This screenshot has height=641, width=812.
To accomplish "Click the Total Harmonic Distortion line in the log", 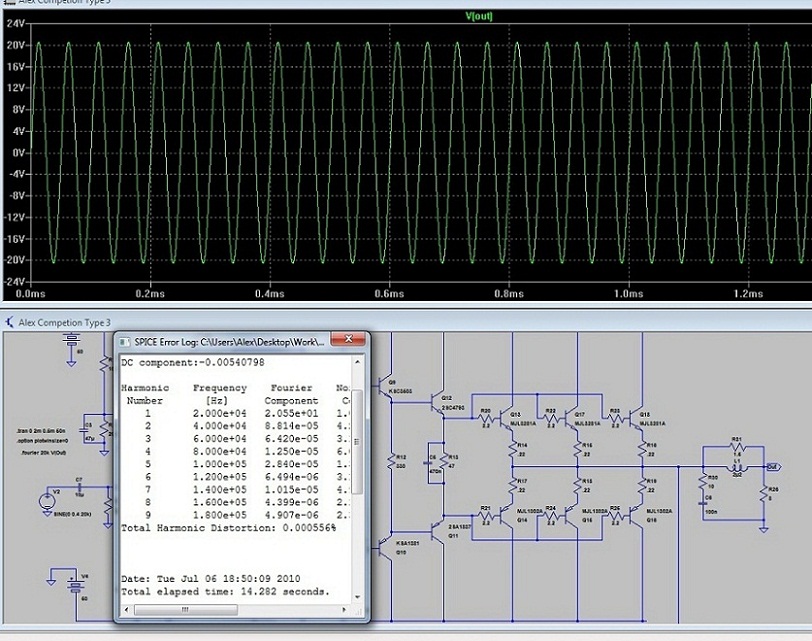I will coord(228,528).
